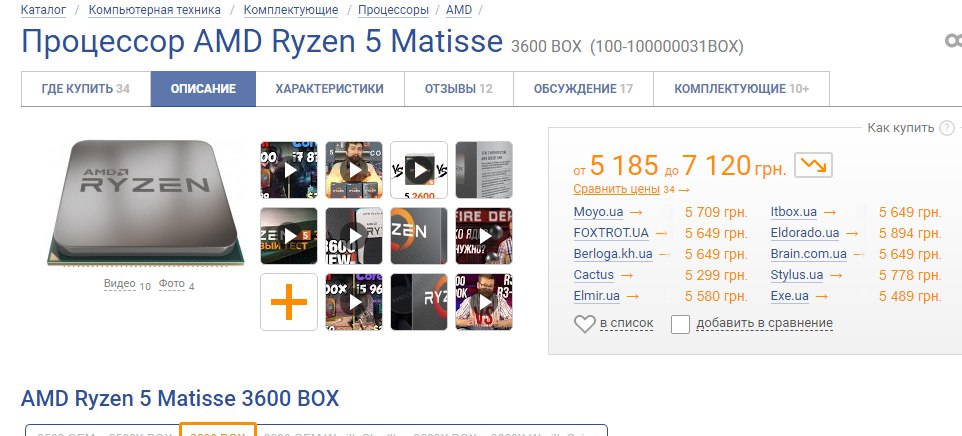Click the arrow after Сравнить цены 34

coord(683,190)
